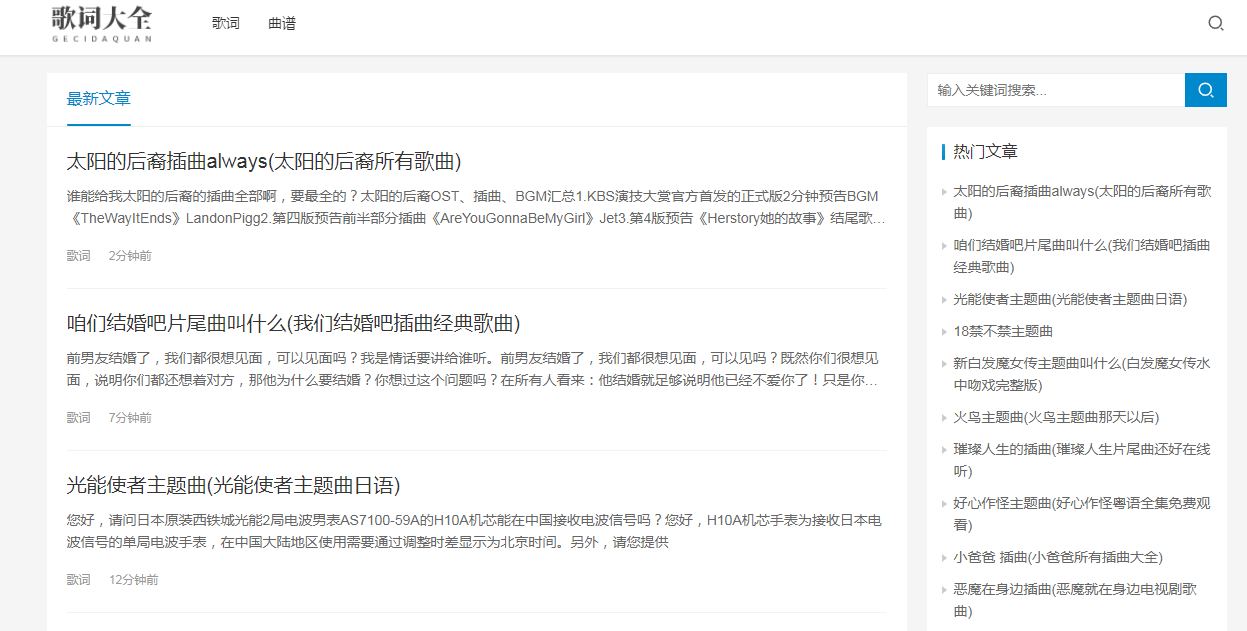Open the 歌词 navigation menu item
Viewport: 1247px width, 631px height.
[226, 23]
